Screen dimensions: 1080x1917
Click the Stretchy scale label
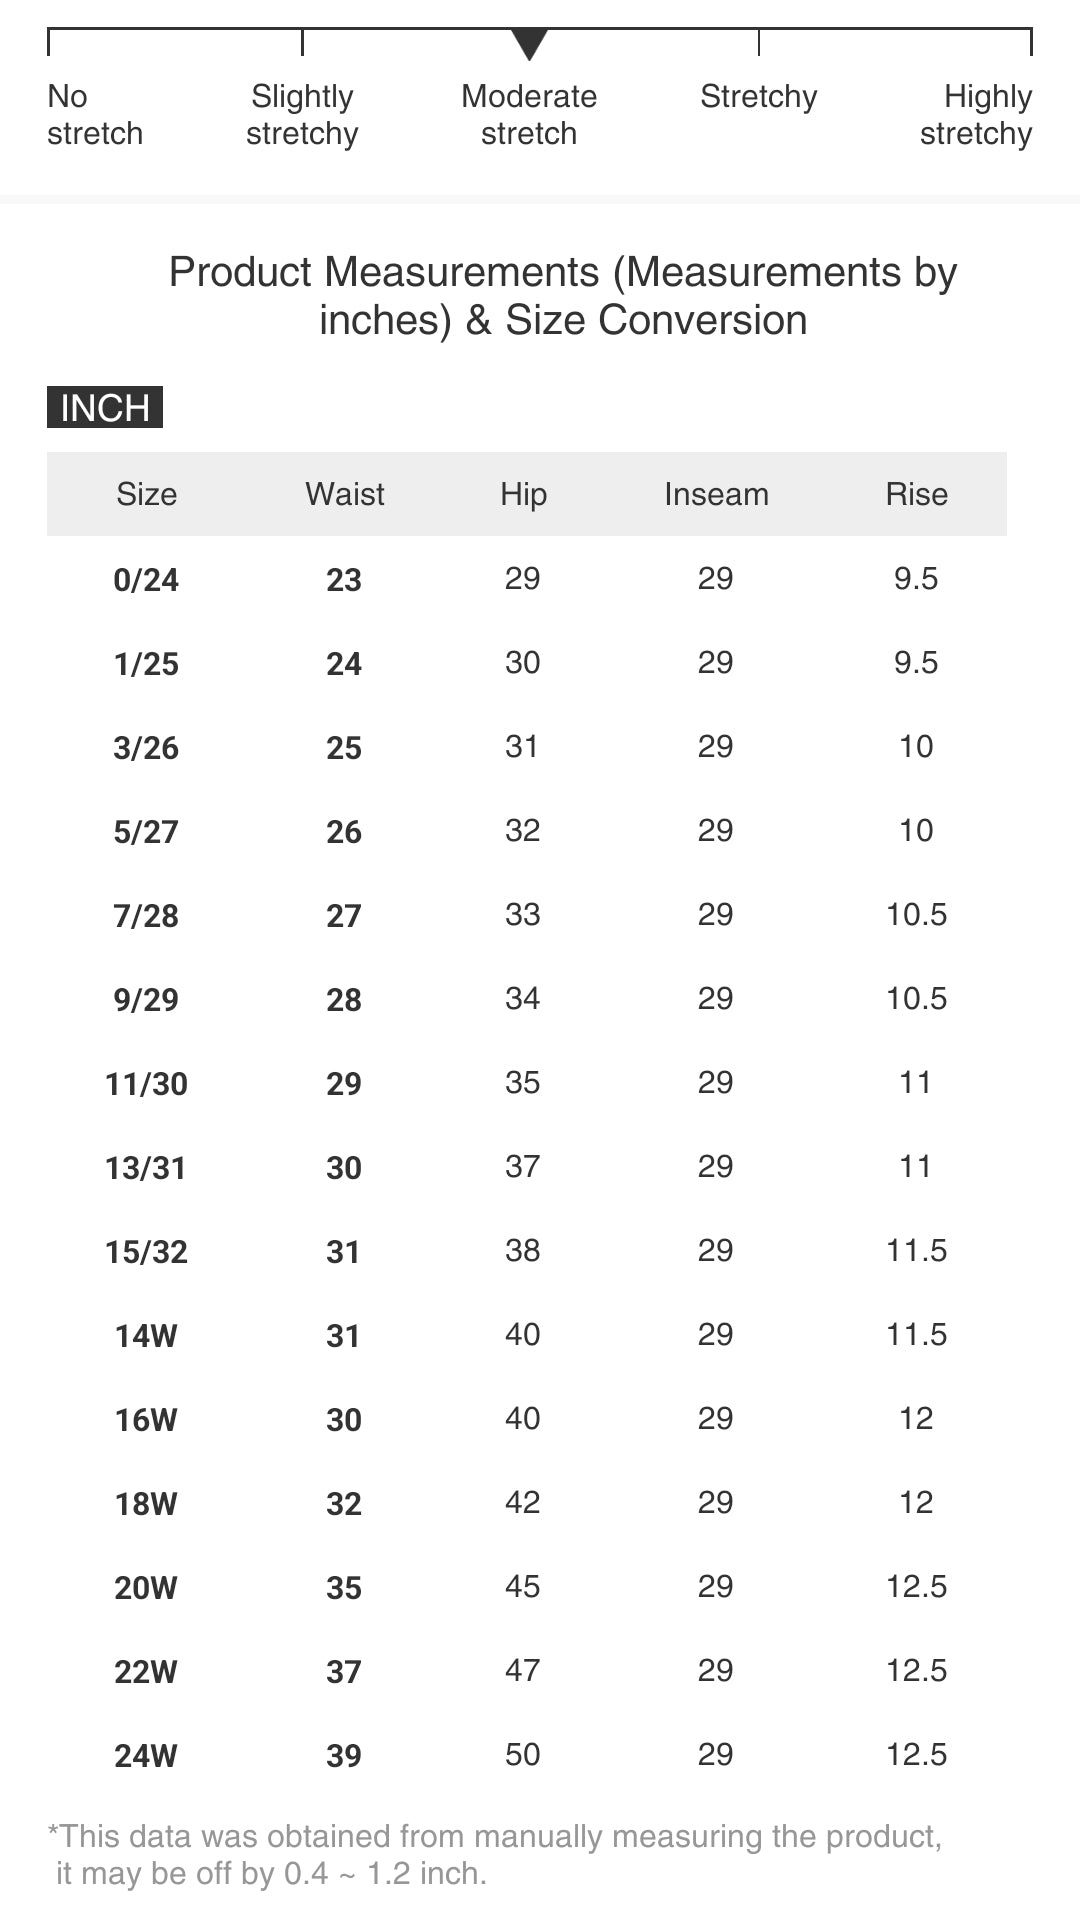pyautogui.click(x=758, y=97)
